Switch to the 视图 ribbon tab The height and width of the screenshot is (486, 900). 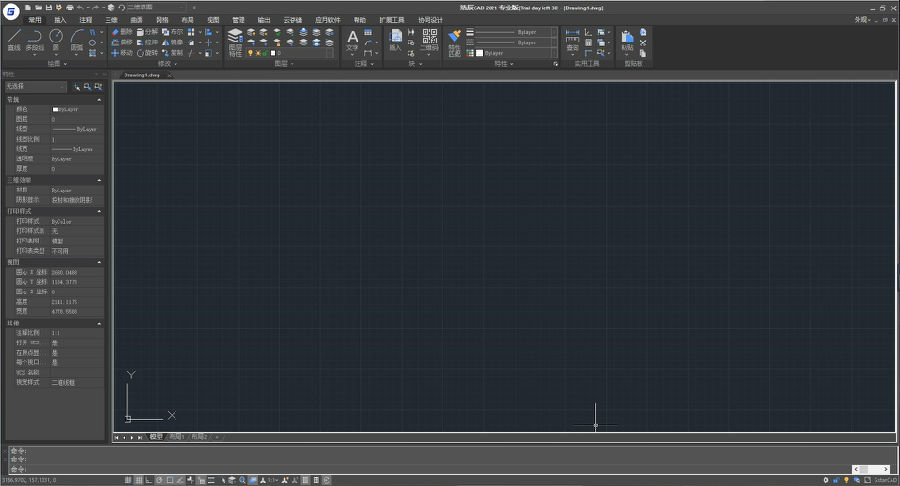[x=213, y=19]
